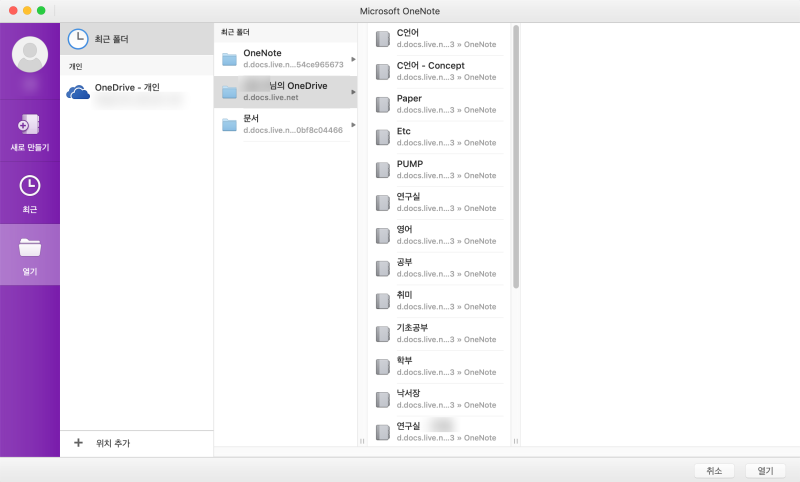Screen dimensions: 800x482
Task: Select the 최근 폴더 entry
Action: [137, 39]
